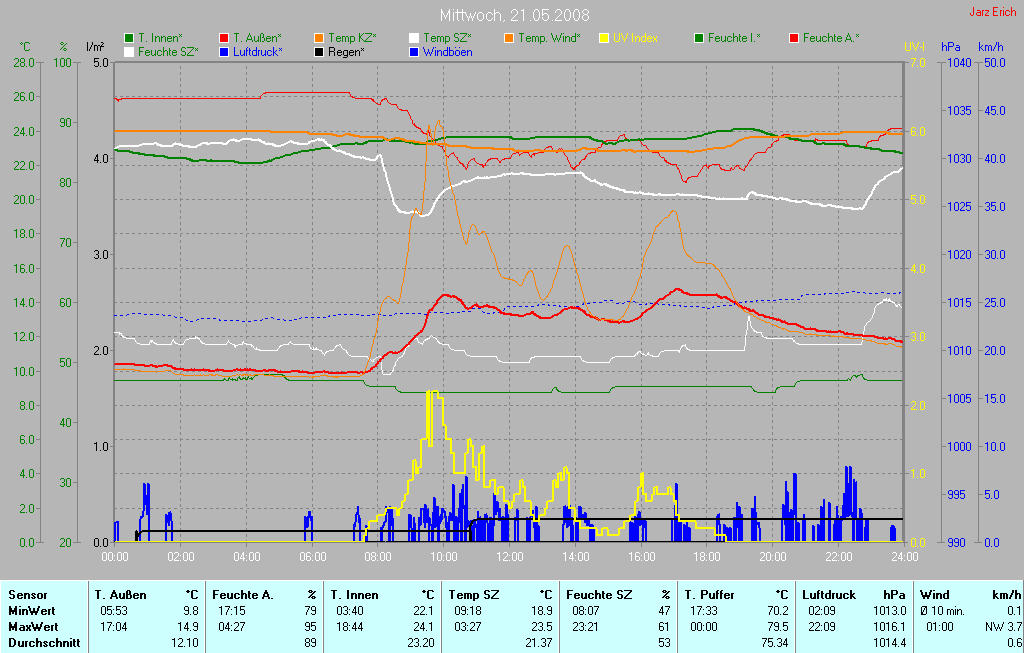Select the T. Innen* legend label
Image resolution: width=1024 pixels, height=653 pixels.
tap(160, 38)
